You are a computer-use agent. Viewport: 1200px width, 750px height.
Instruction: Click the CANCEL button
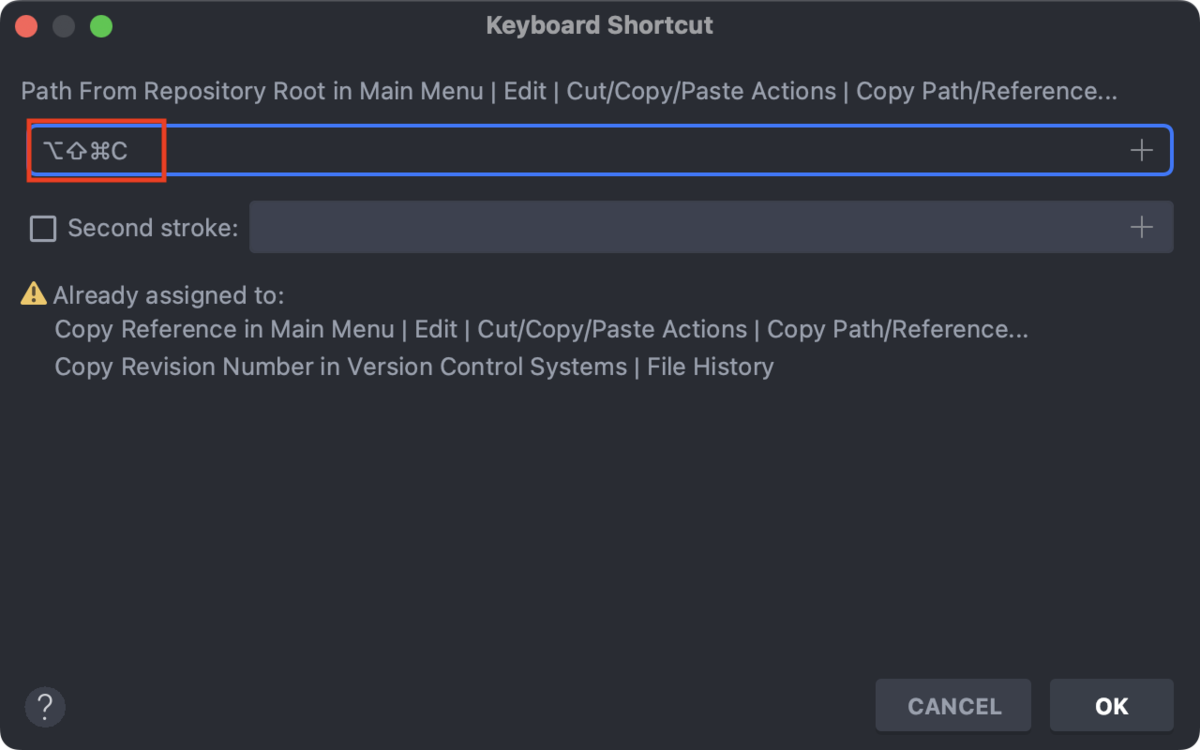[x=953, y=706]
